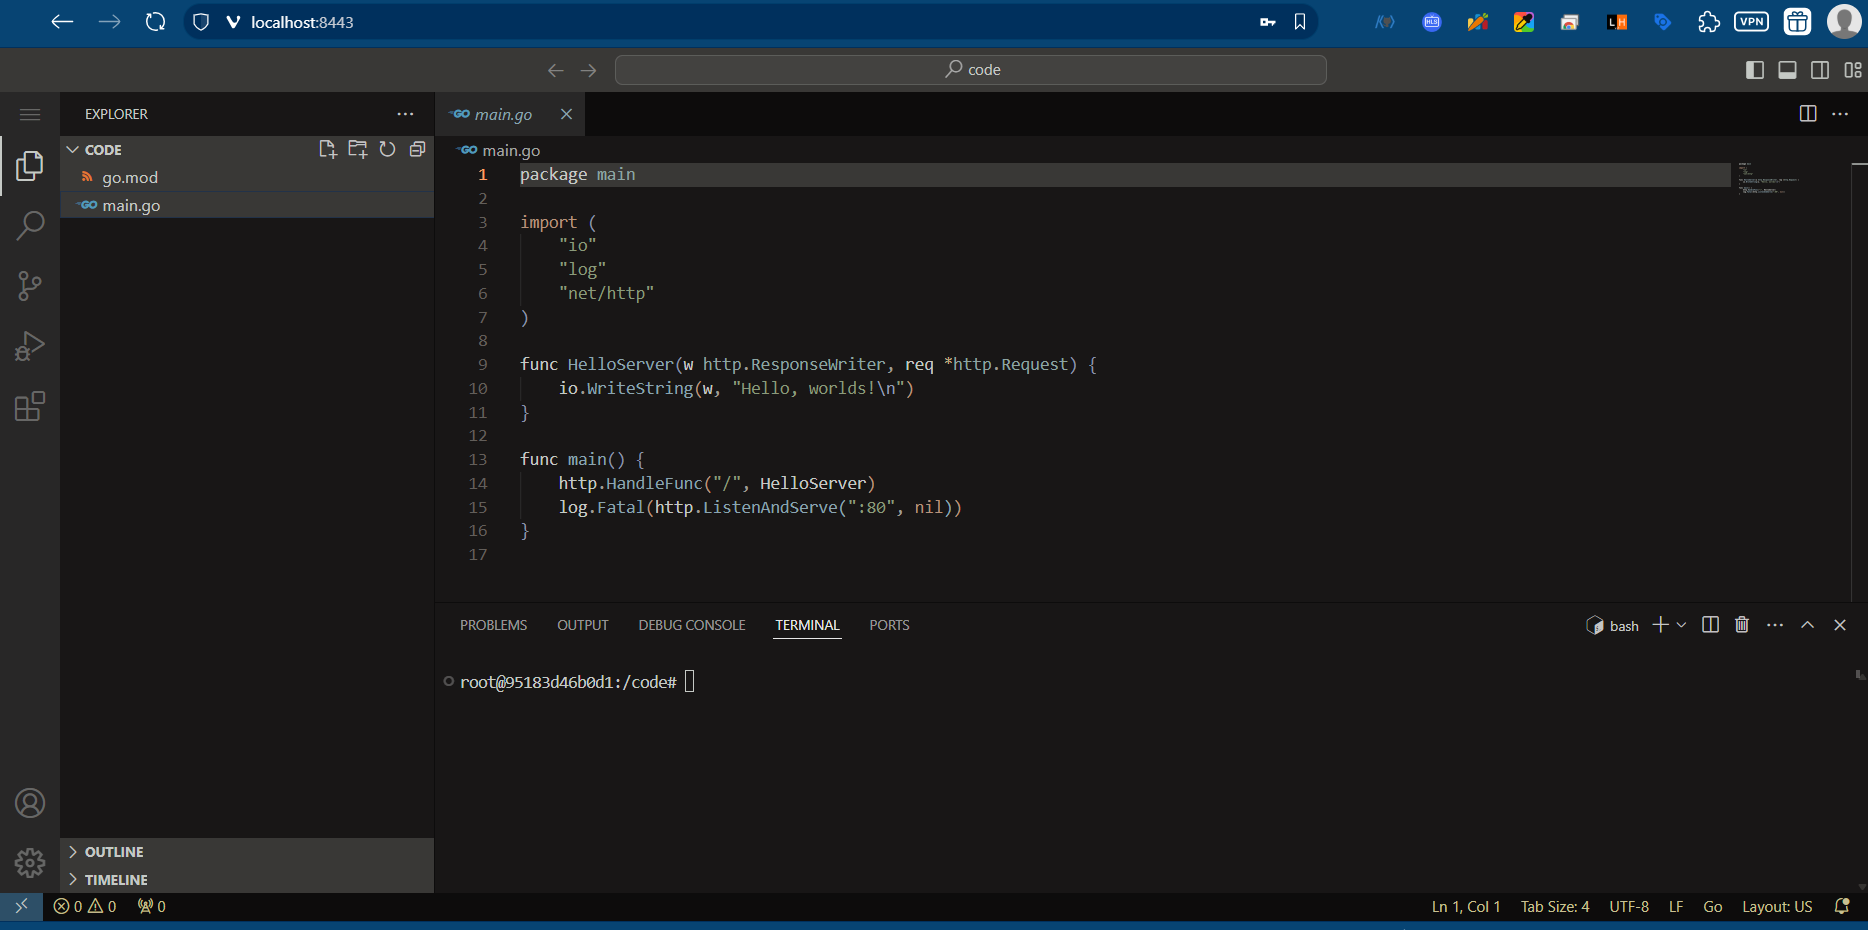1868x930 pixels.
Task: Toggle the secondary side bar visibility
Action: click(1820, 70)
